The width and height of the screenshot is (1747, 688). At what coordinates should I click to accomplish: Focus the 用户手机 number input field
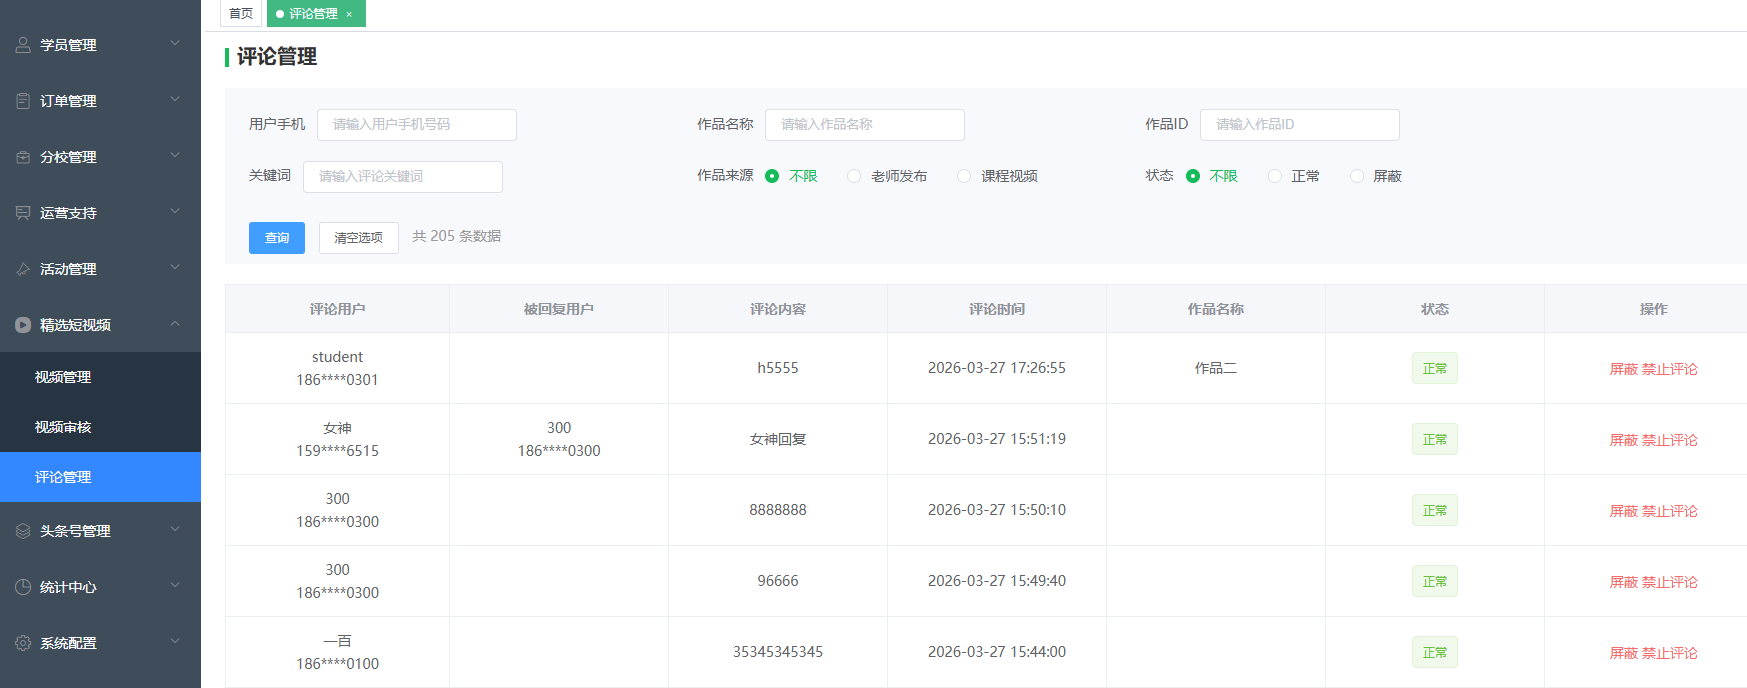coord(416,125)
